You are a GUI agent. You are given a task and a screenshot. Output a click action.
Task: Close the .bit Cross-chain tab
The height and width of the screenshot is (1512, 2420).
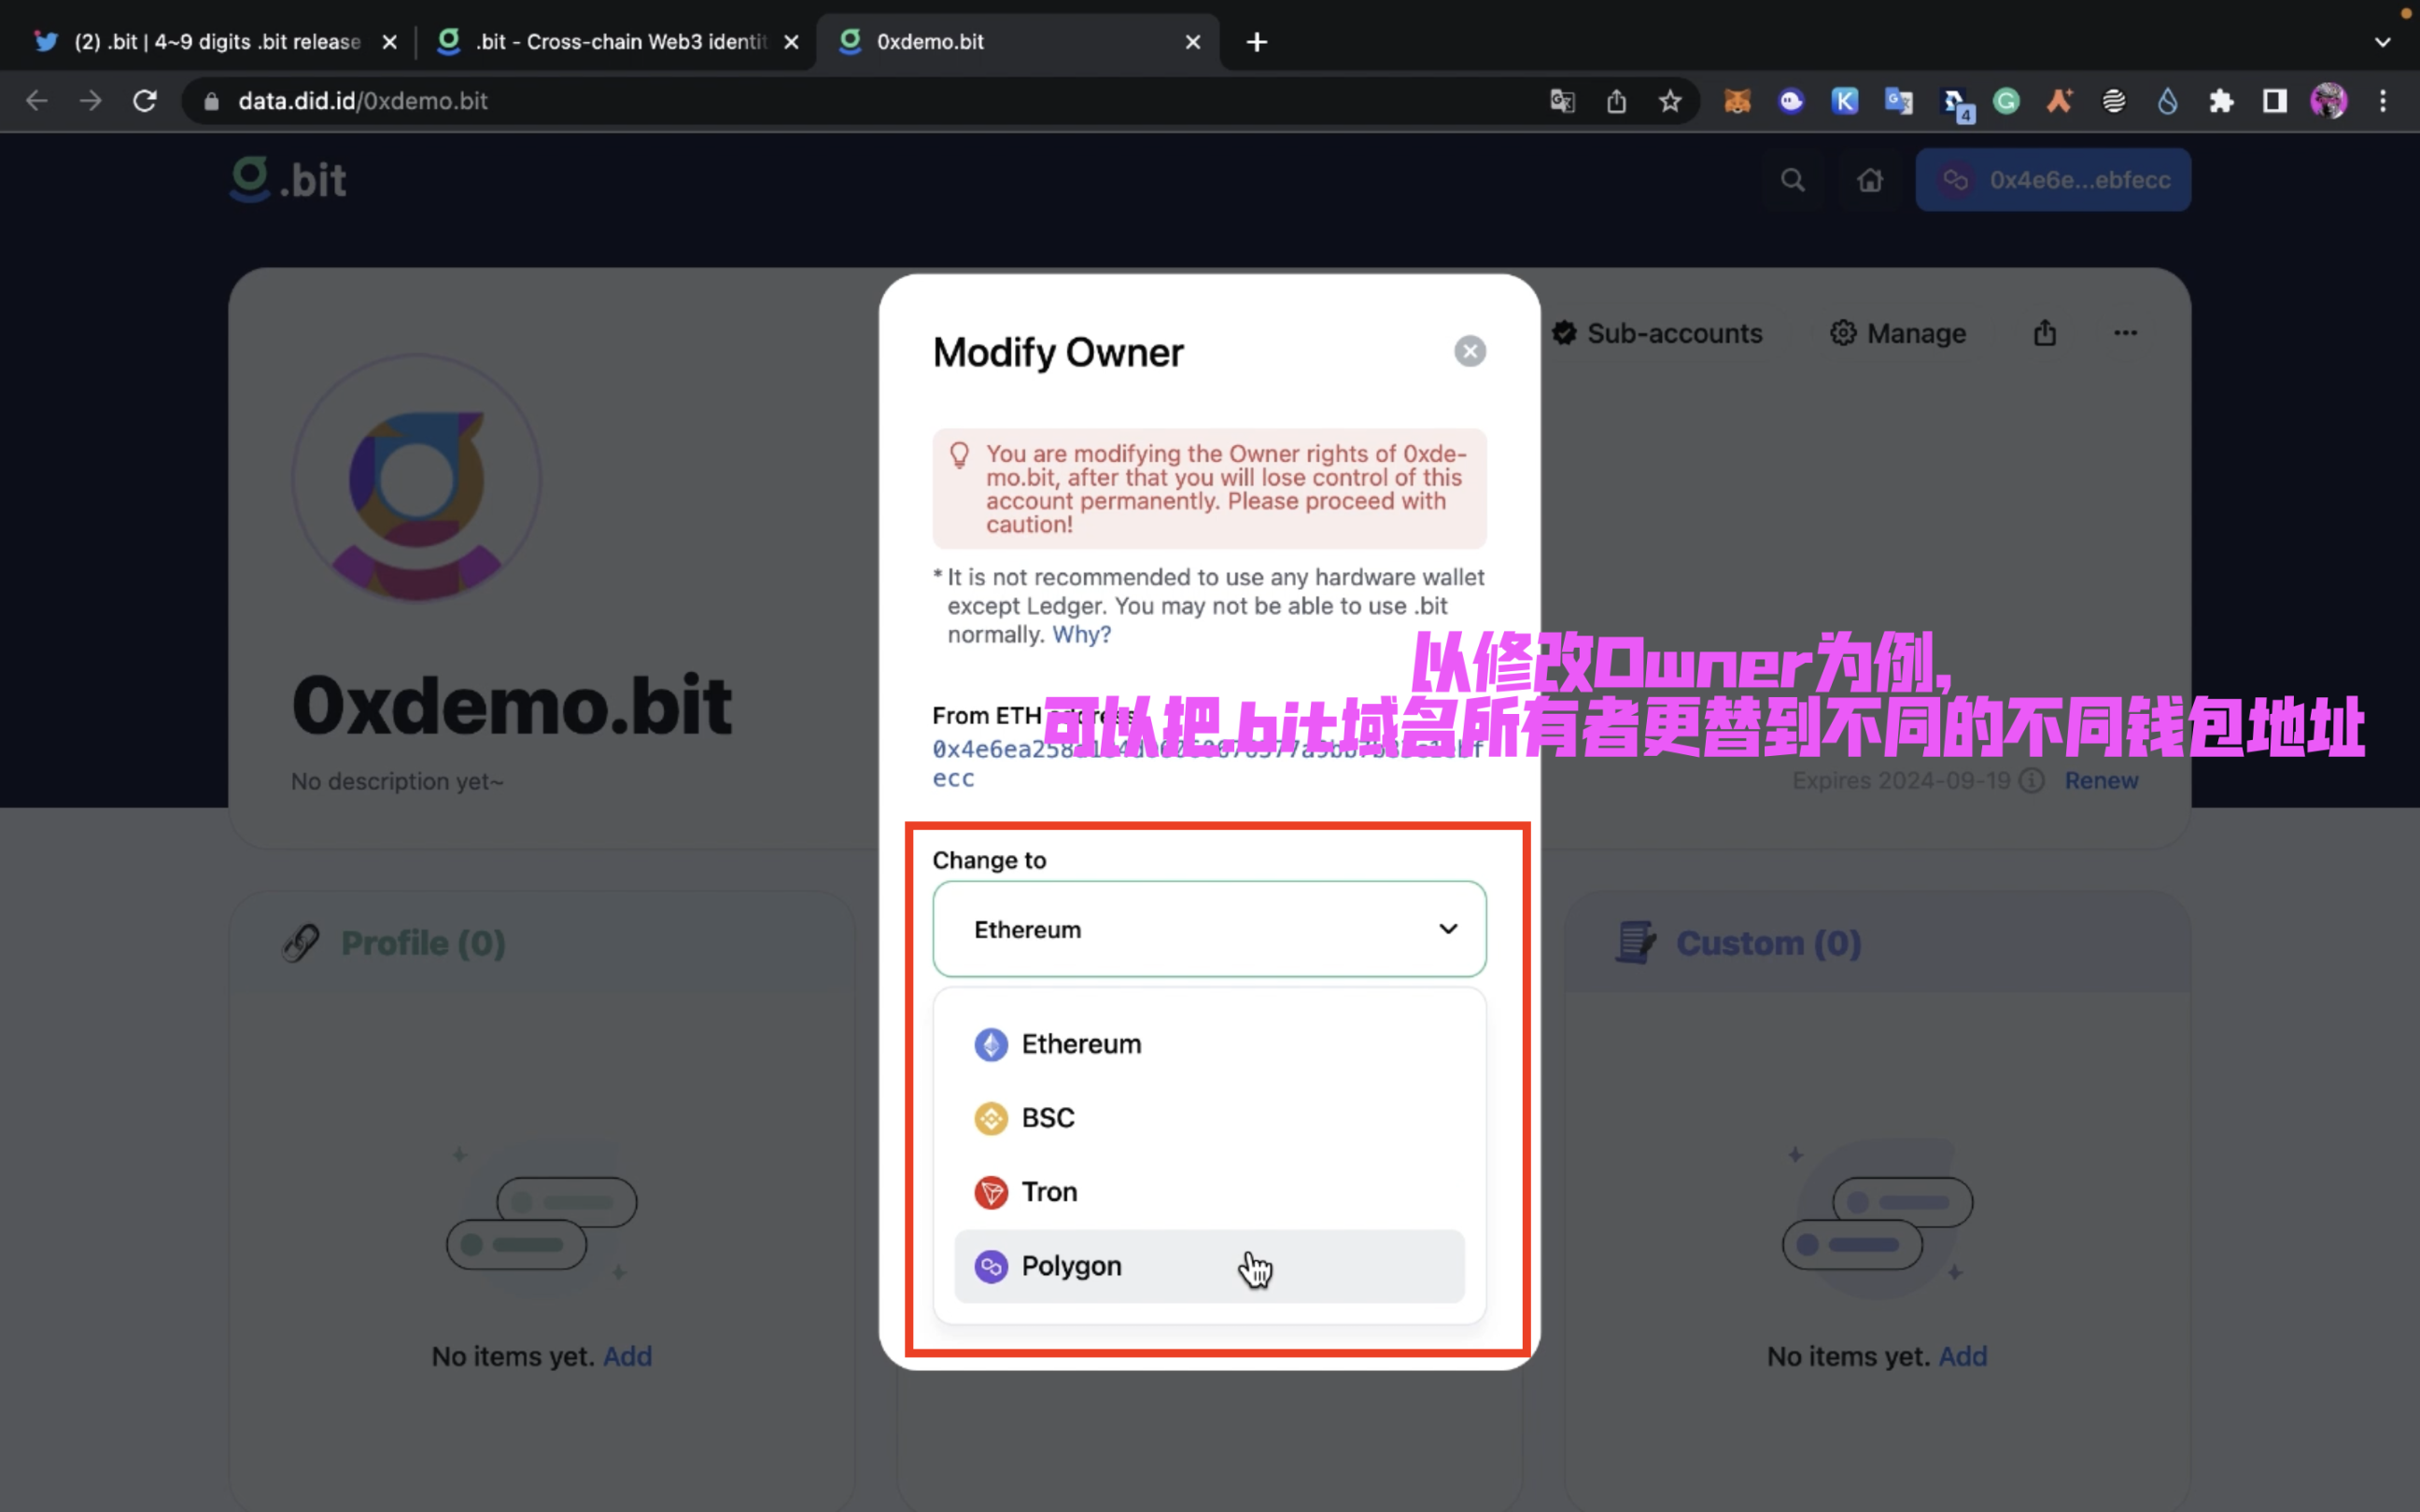791,42
